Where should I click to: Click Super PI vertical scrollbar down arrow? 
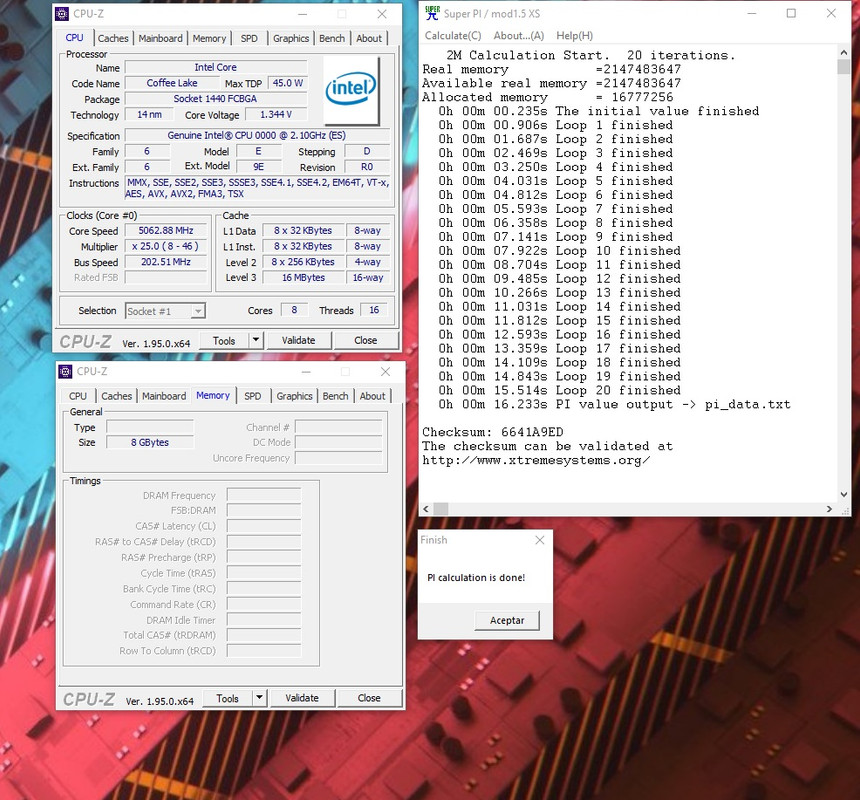844,495
